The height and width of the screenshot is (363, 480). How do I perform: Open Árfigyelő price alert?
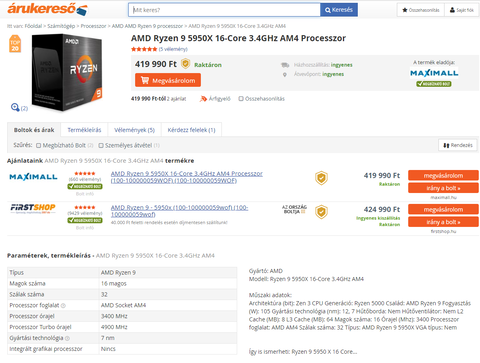pos(215,99)
